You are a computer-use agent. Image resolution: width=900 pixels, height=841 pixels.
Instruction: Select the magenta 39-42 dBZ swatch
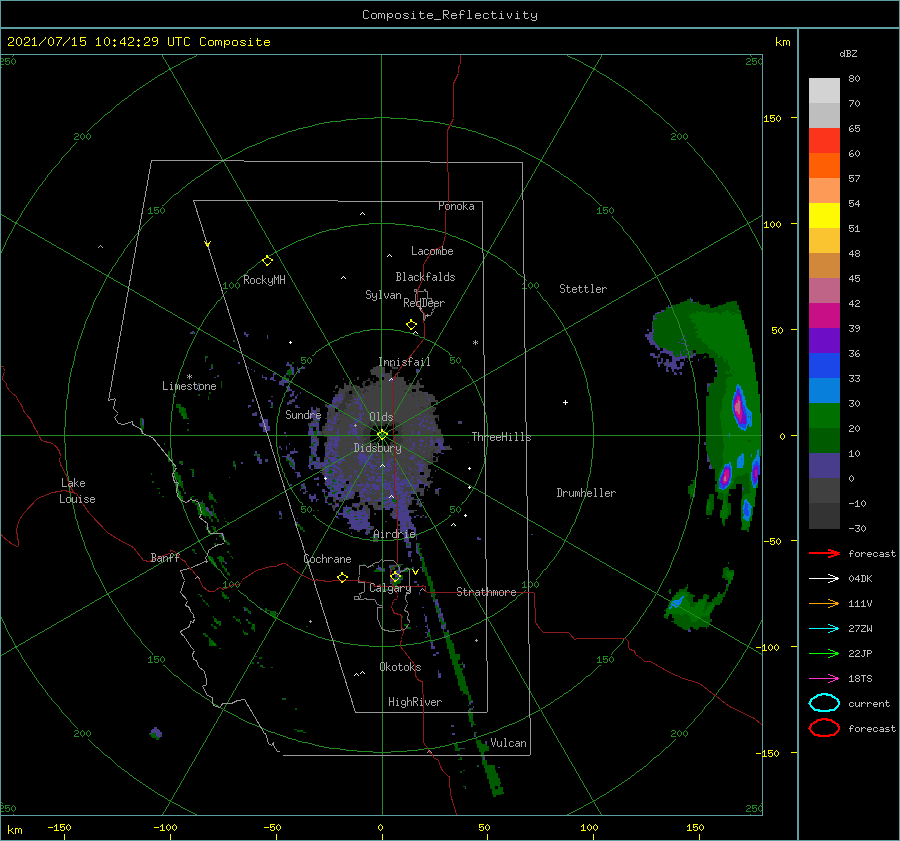click(x=824, y=316)
